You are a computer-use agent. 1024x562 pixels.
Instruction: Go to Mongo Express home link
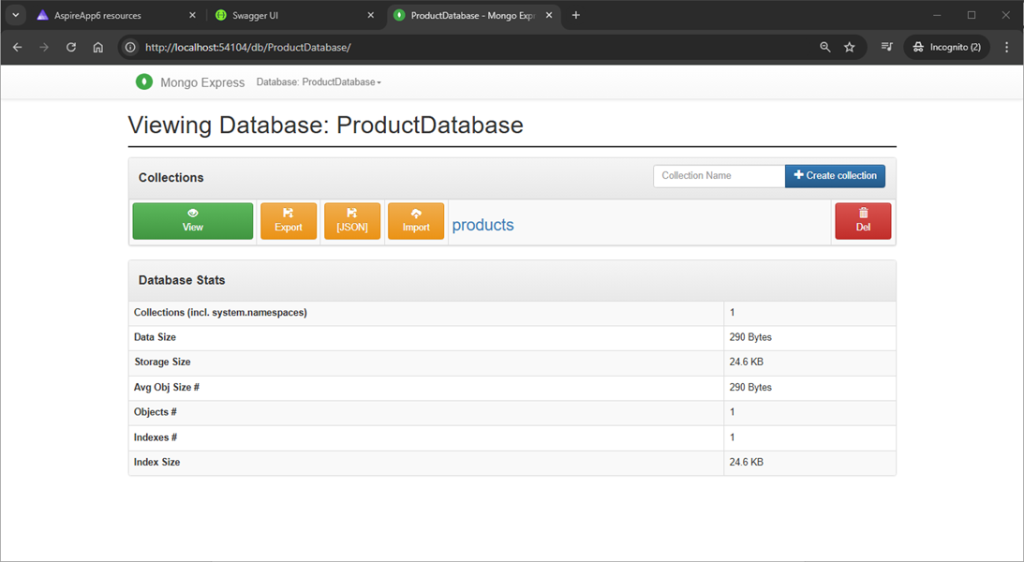coord(202,82)
